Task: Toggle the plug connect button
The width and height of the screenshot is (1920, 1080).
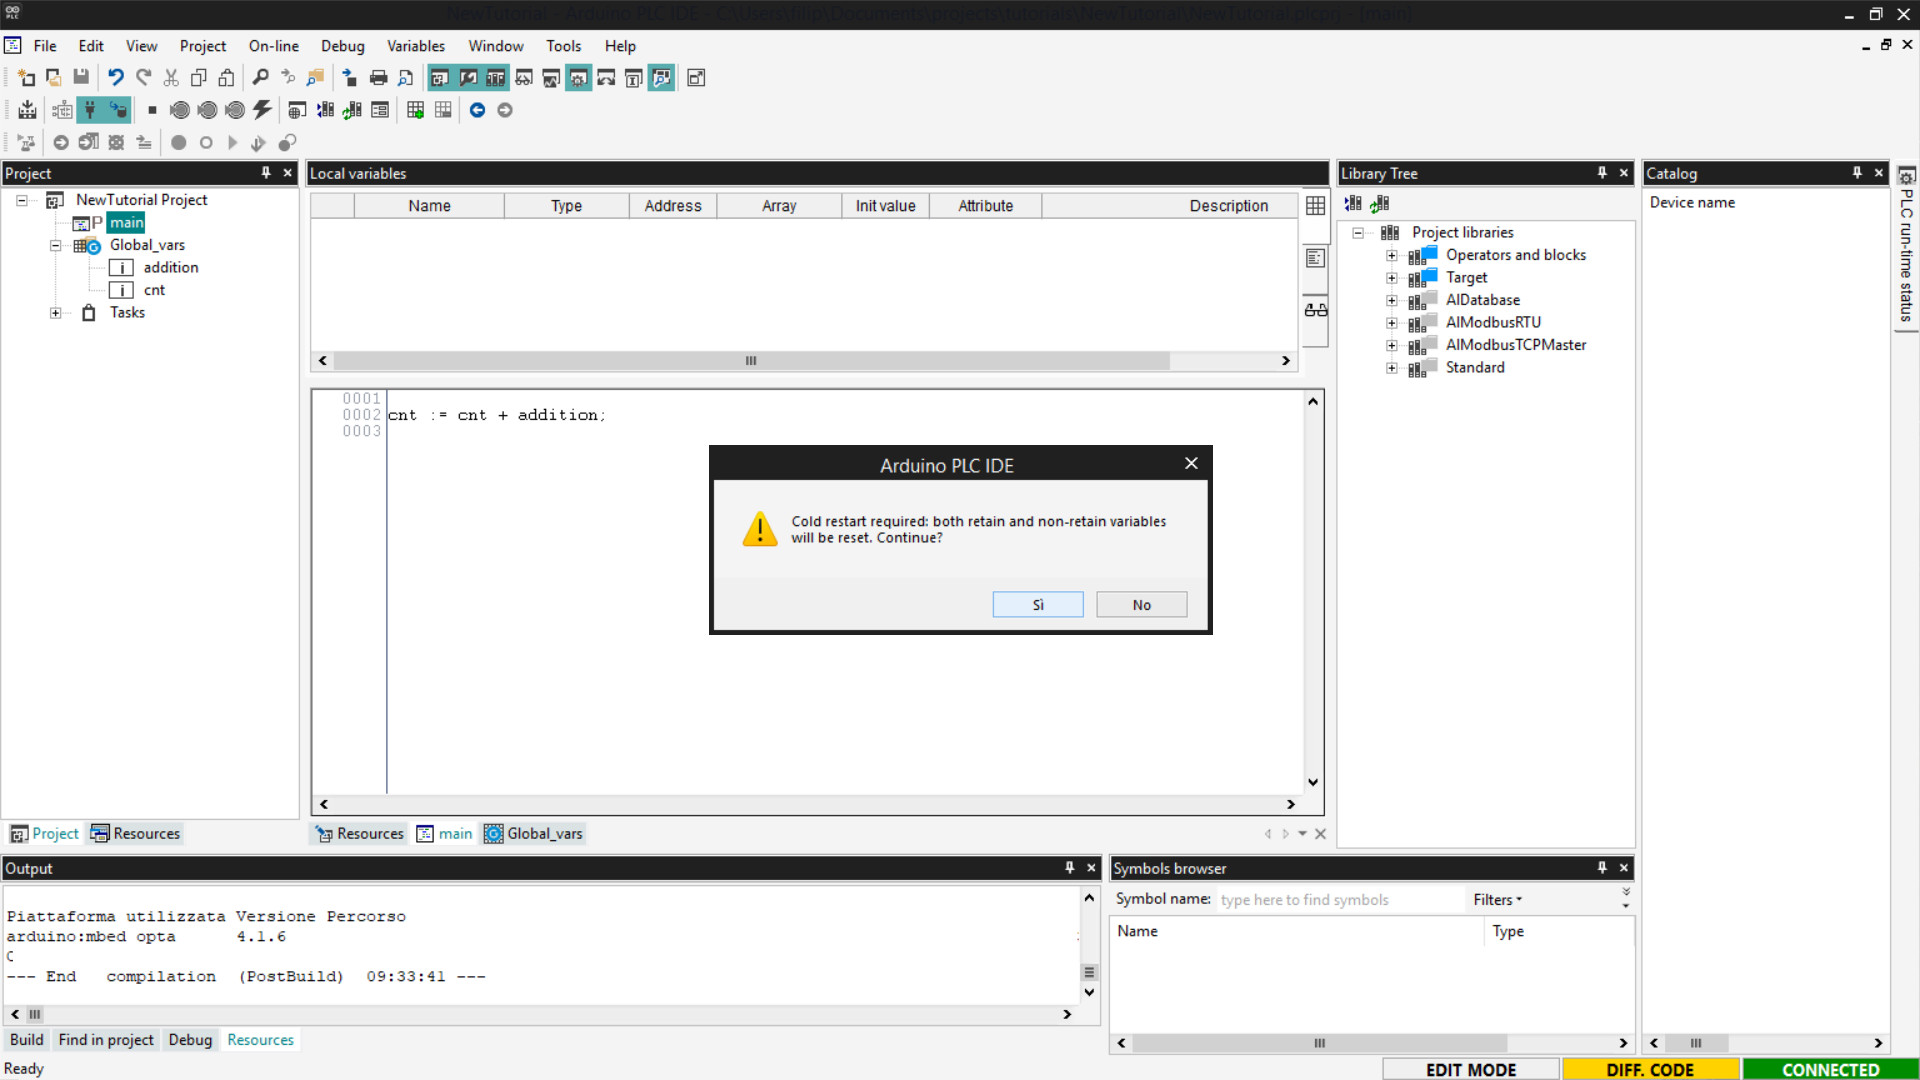Action: coord(90,110)
